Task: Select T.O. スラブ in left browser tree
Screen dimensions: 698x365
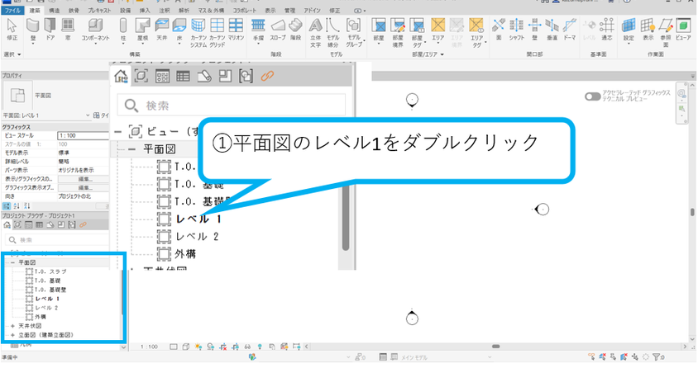Action: pos(50,272)
